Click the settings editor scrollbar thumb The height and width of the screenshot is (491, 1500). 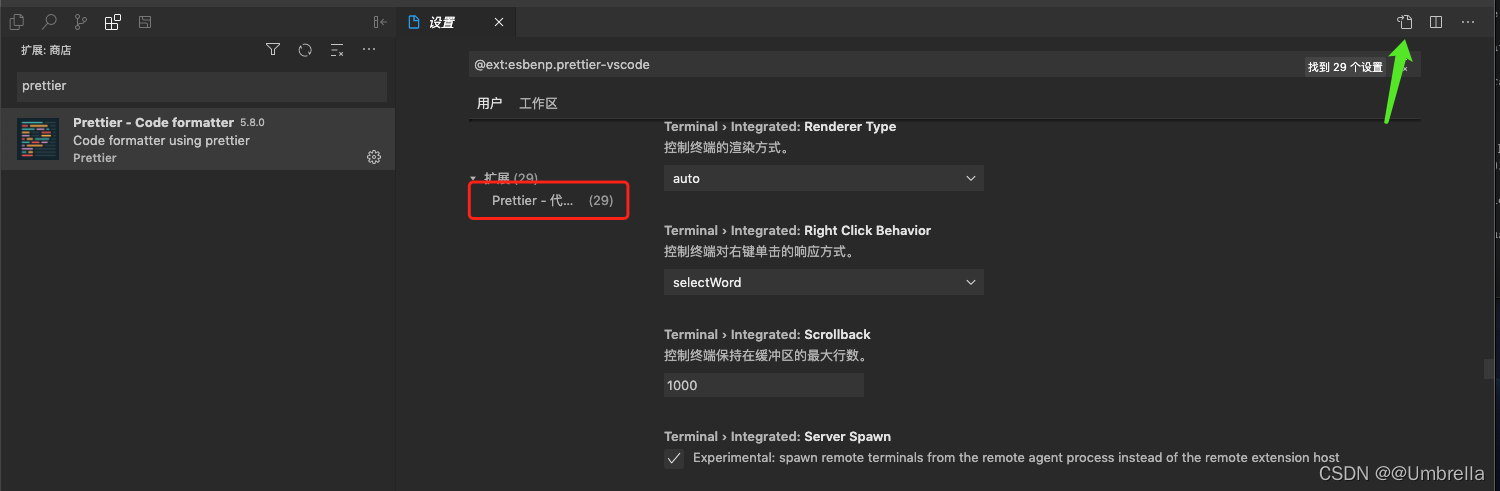[x=1489, y=369]
